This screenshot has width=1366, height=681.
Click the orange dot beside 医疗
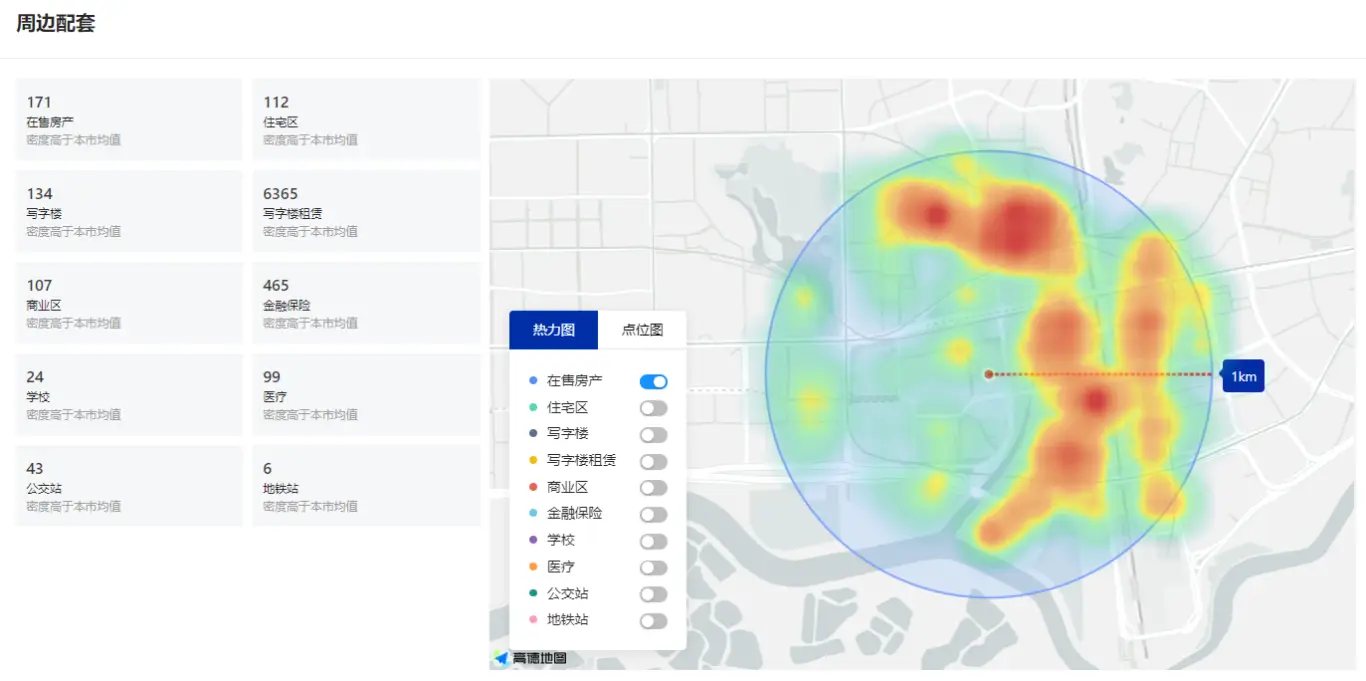pyautogui.click(x=533, y=567)
